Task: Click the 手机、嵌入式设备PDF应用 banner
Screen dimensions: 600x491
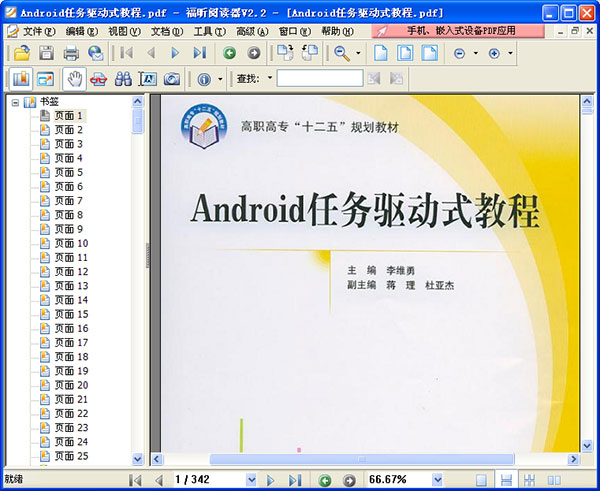Action: (x=458, y=31)
